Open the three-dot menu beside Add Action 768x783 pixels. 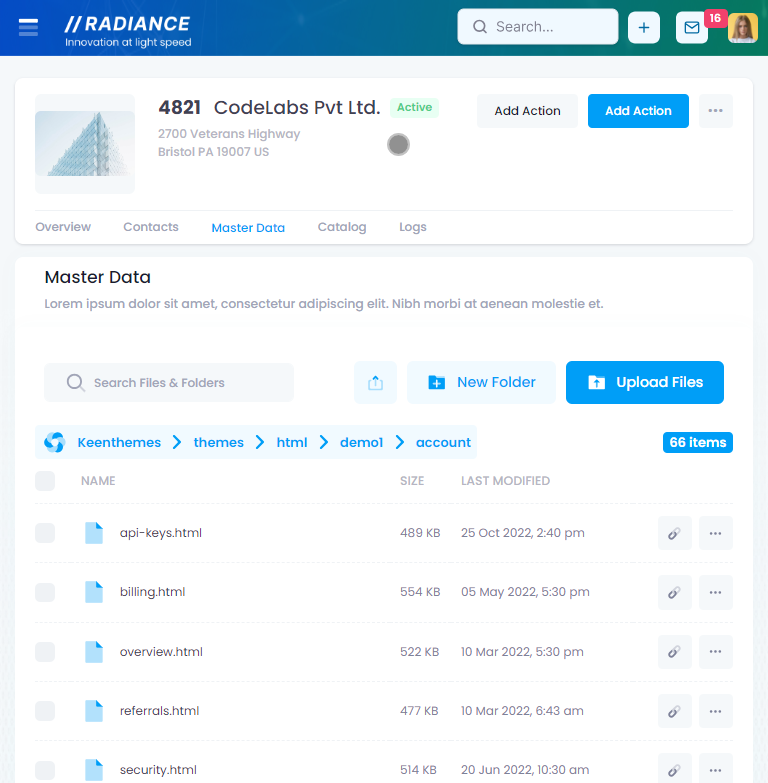click(715, 111)
